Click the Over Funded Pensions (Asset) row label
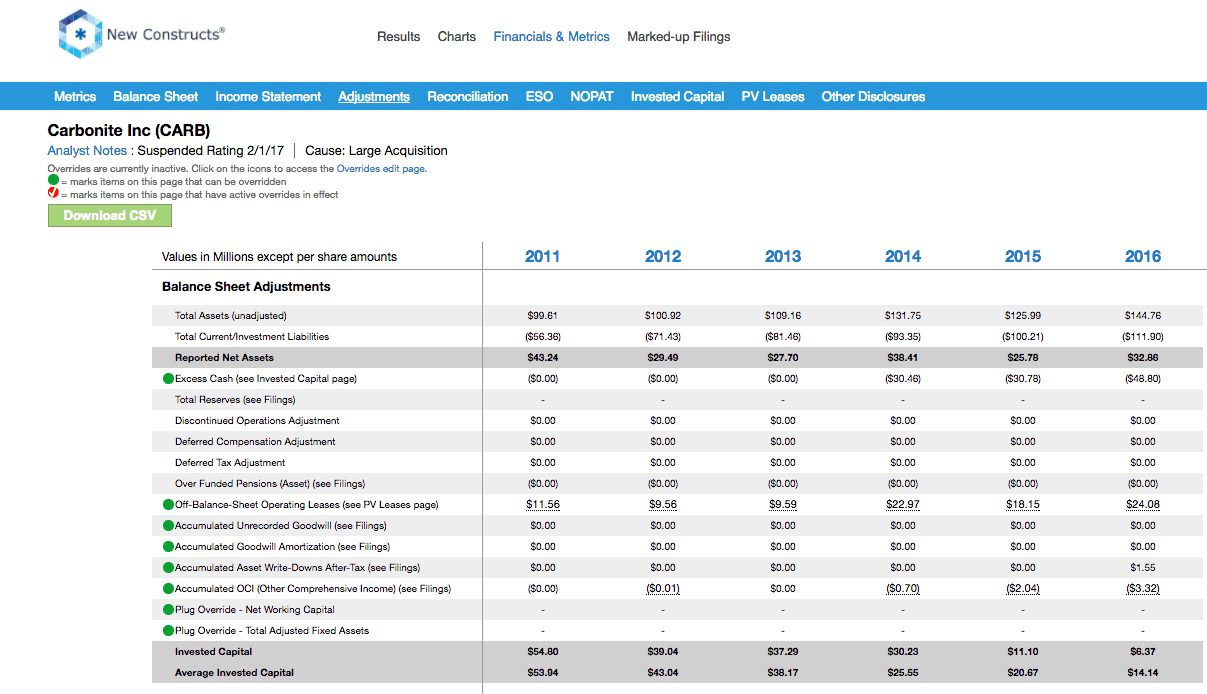The width and height of the screenshot is (1207, 694). point(270,484)
